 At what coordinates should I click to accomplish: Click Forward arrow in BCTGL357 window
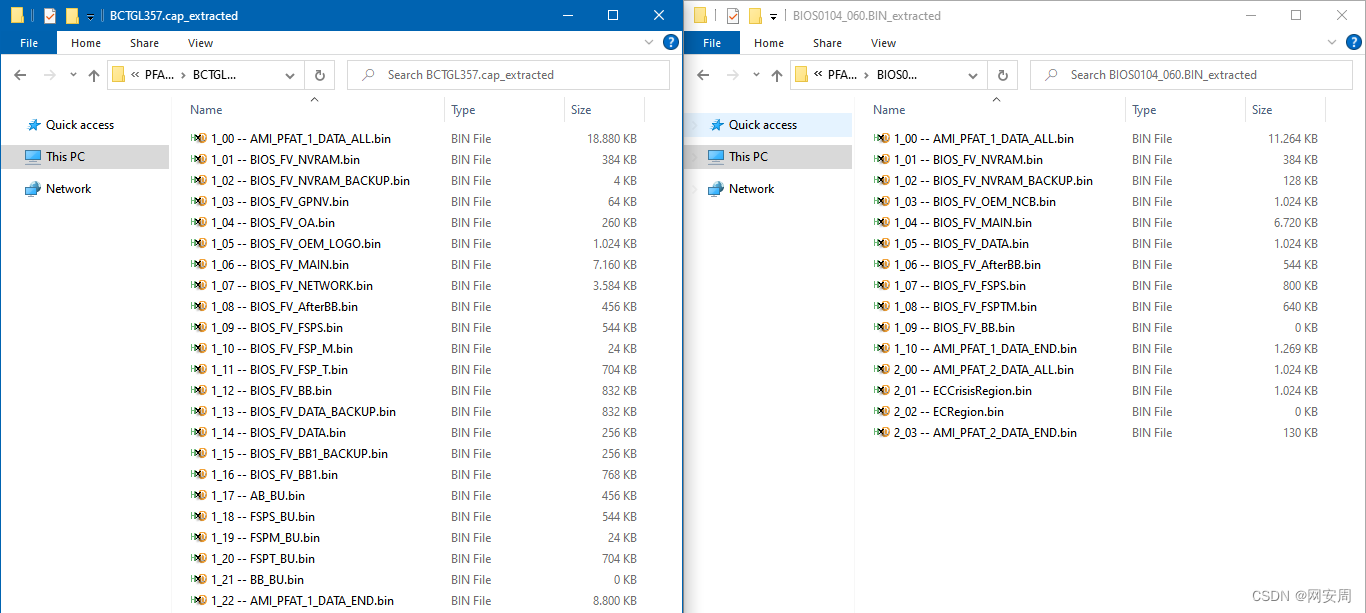(49, 75)
